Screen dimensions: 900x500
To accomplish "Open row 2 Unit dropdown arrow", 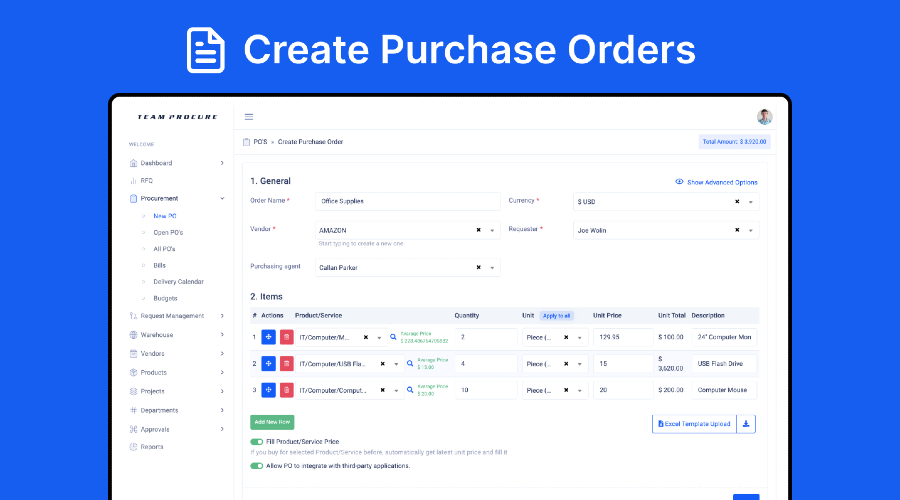I will 580,364.
